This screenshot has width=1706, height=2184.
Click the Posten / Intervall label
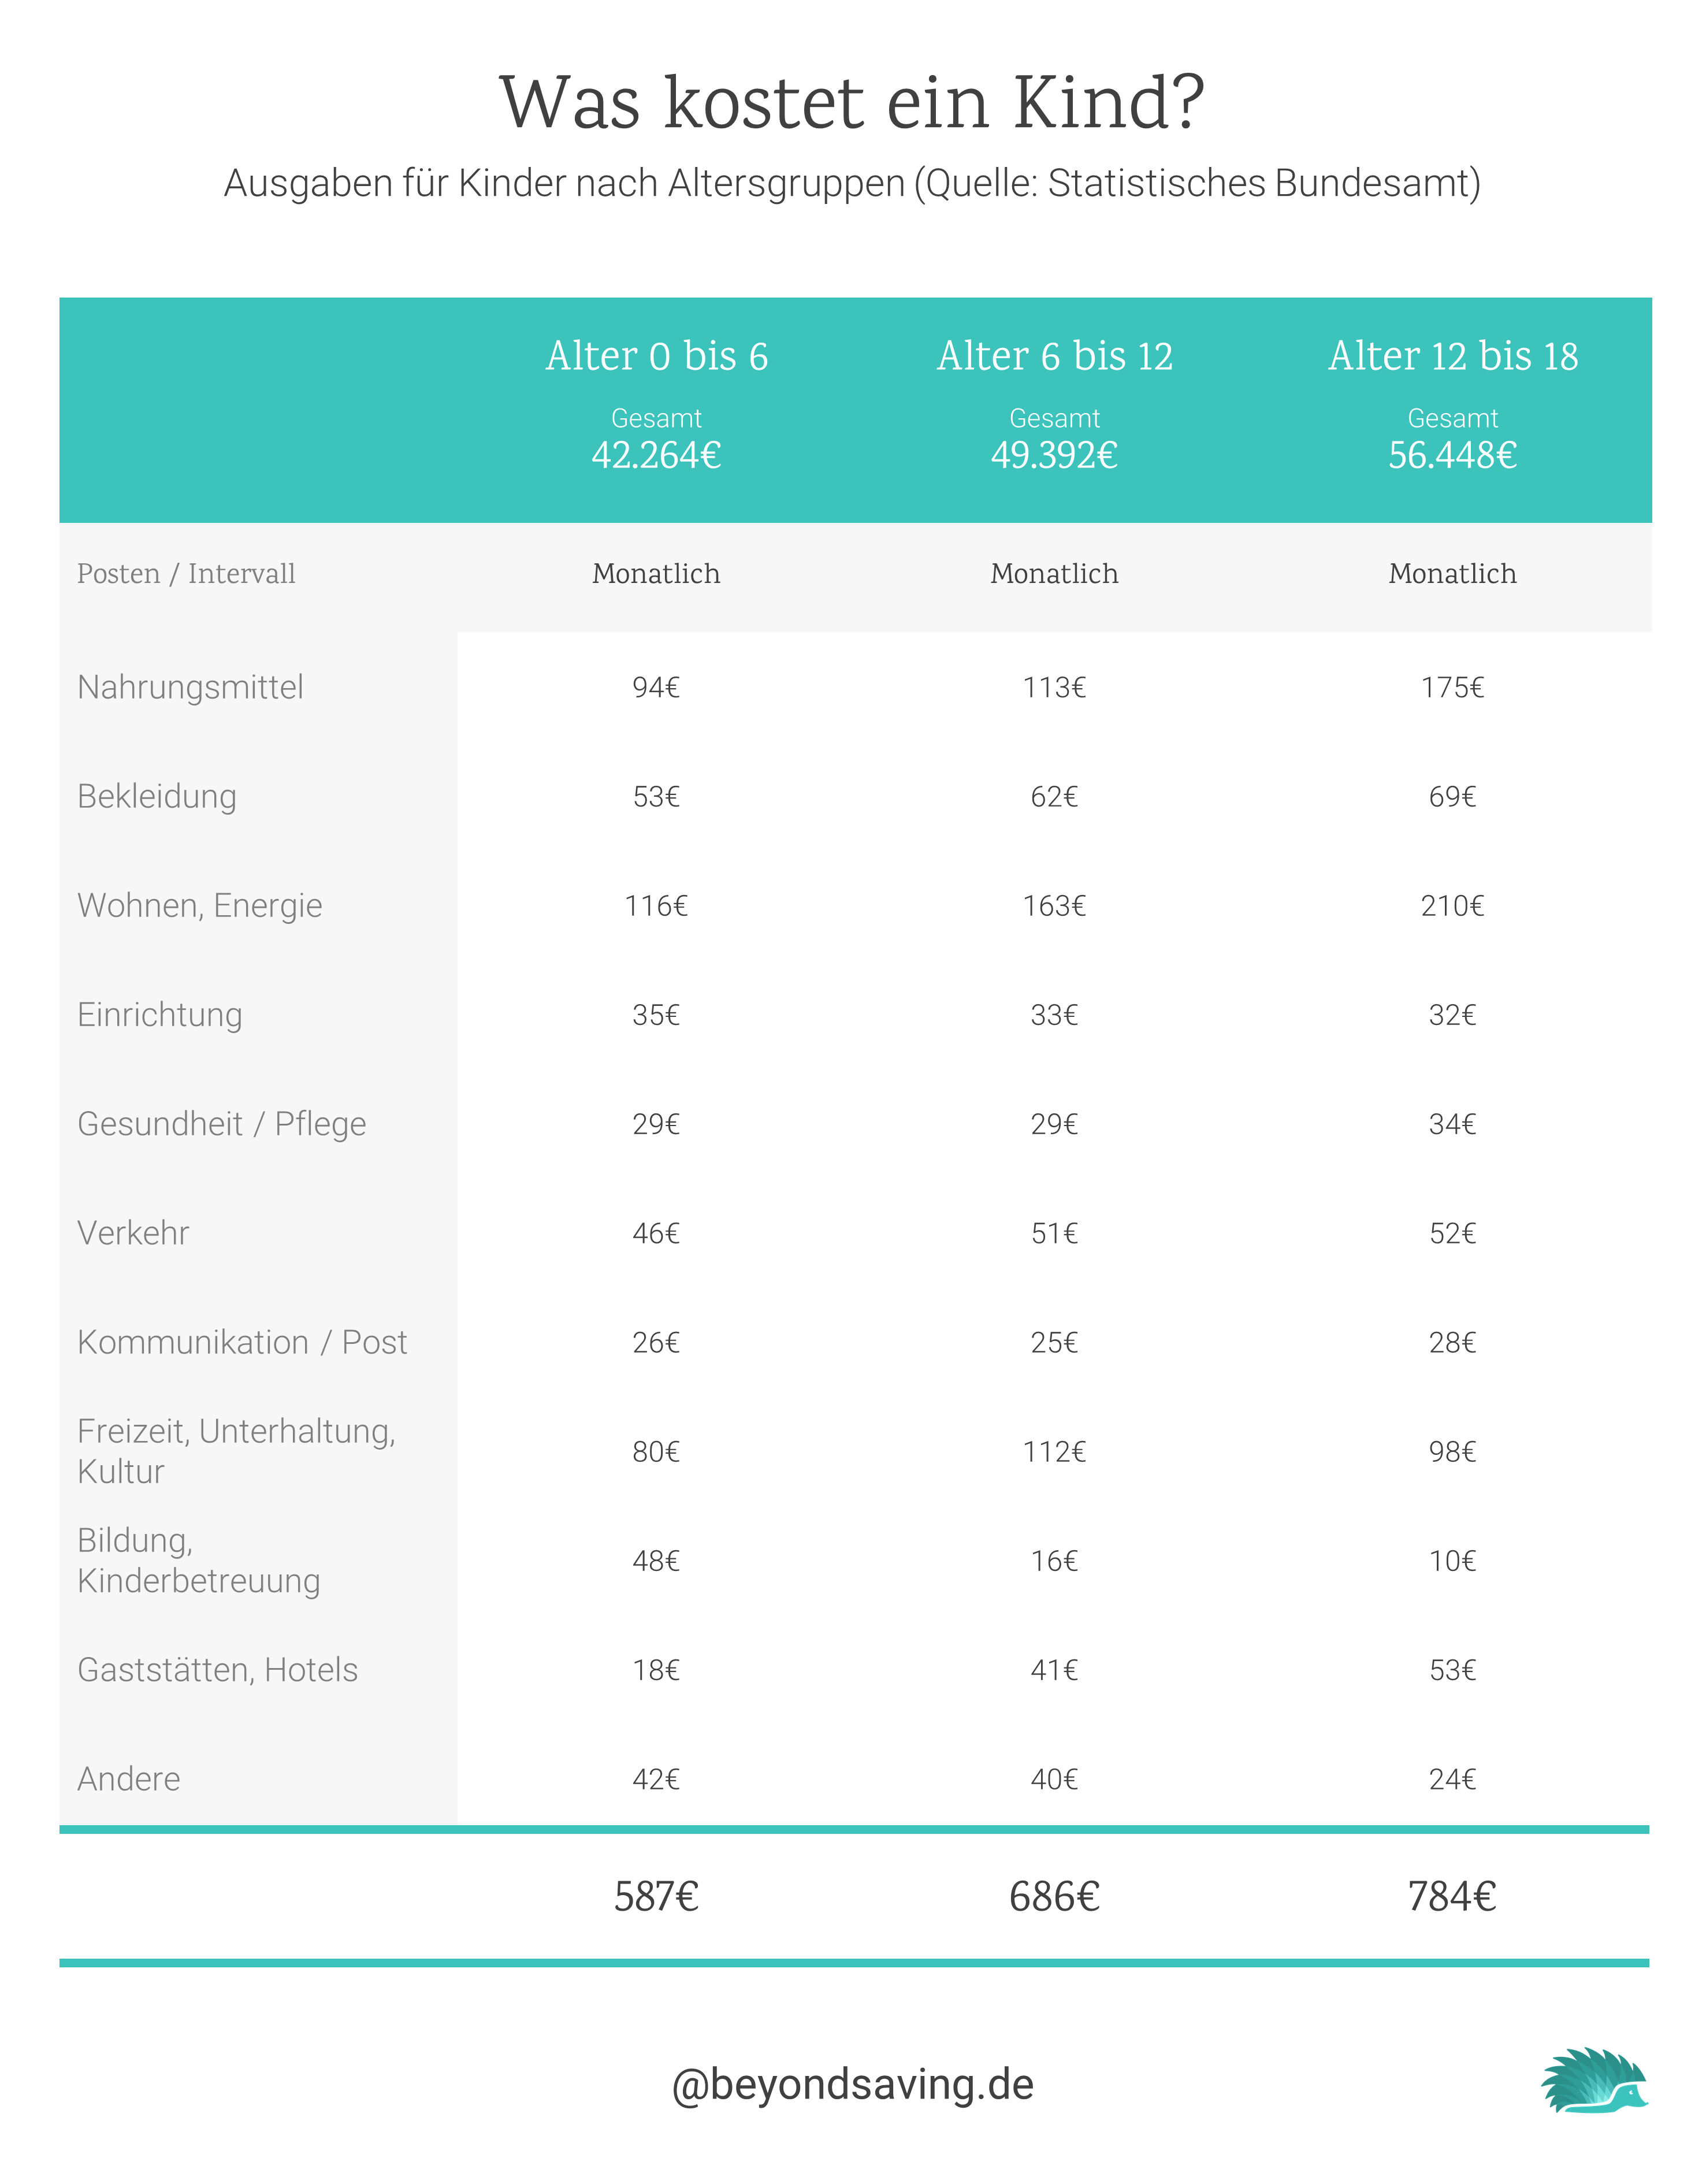click(x=186, y=574)
